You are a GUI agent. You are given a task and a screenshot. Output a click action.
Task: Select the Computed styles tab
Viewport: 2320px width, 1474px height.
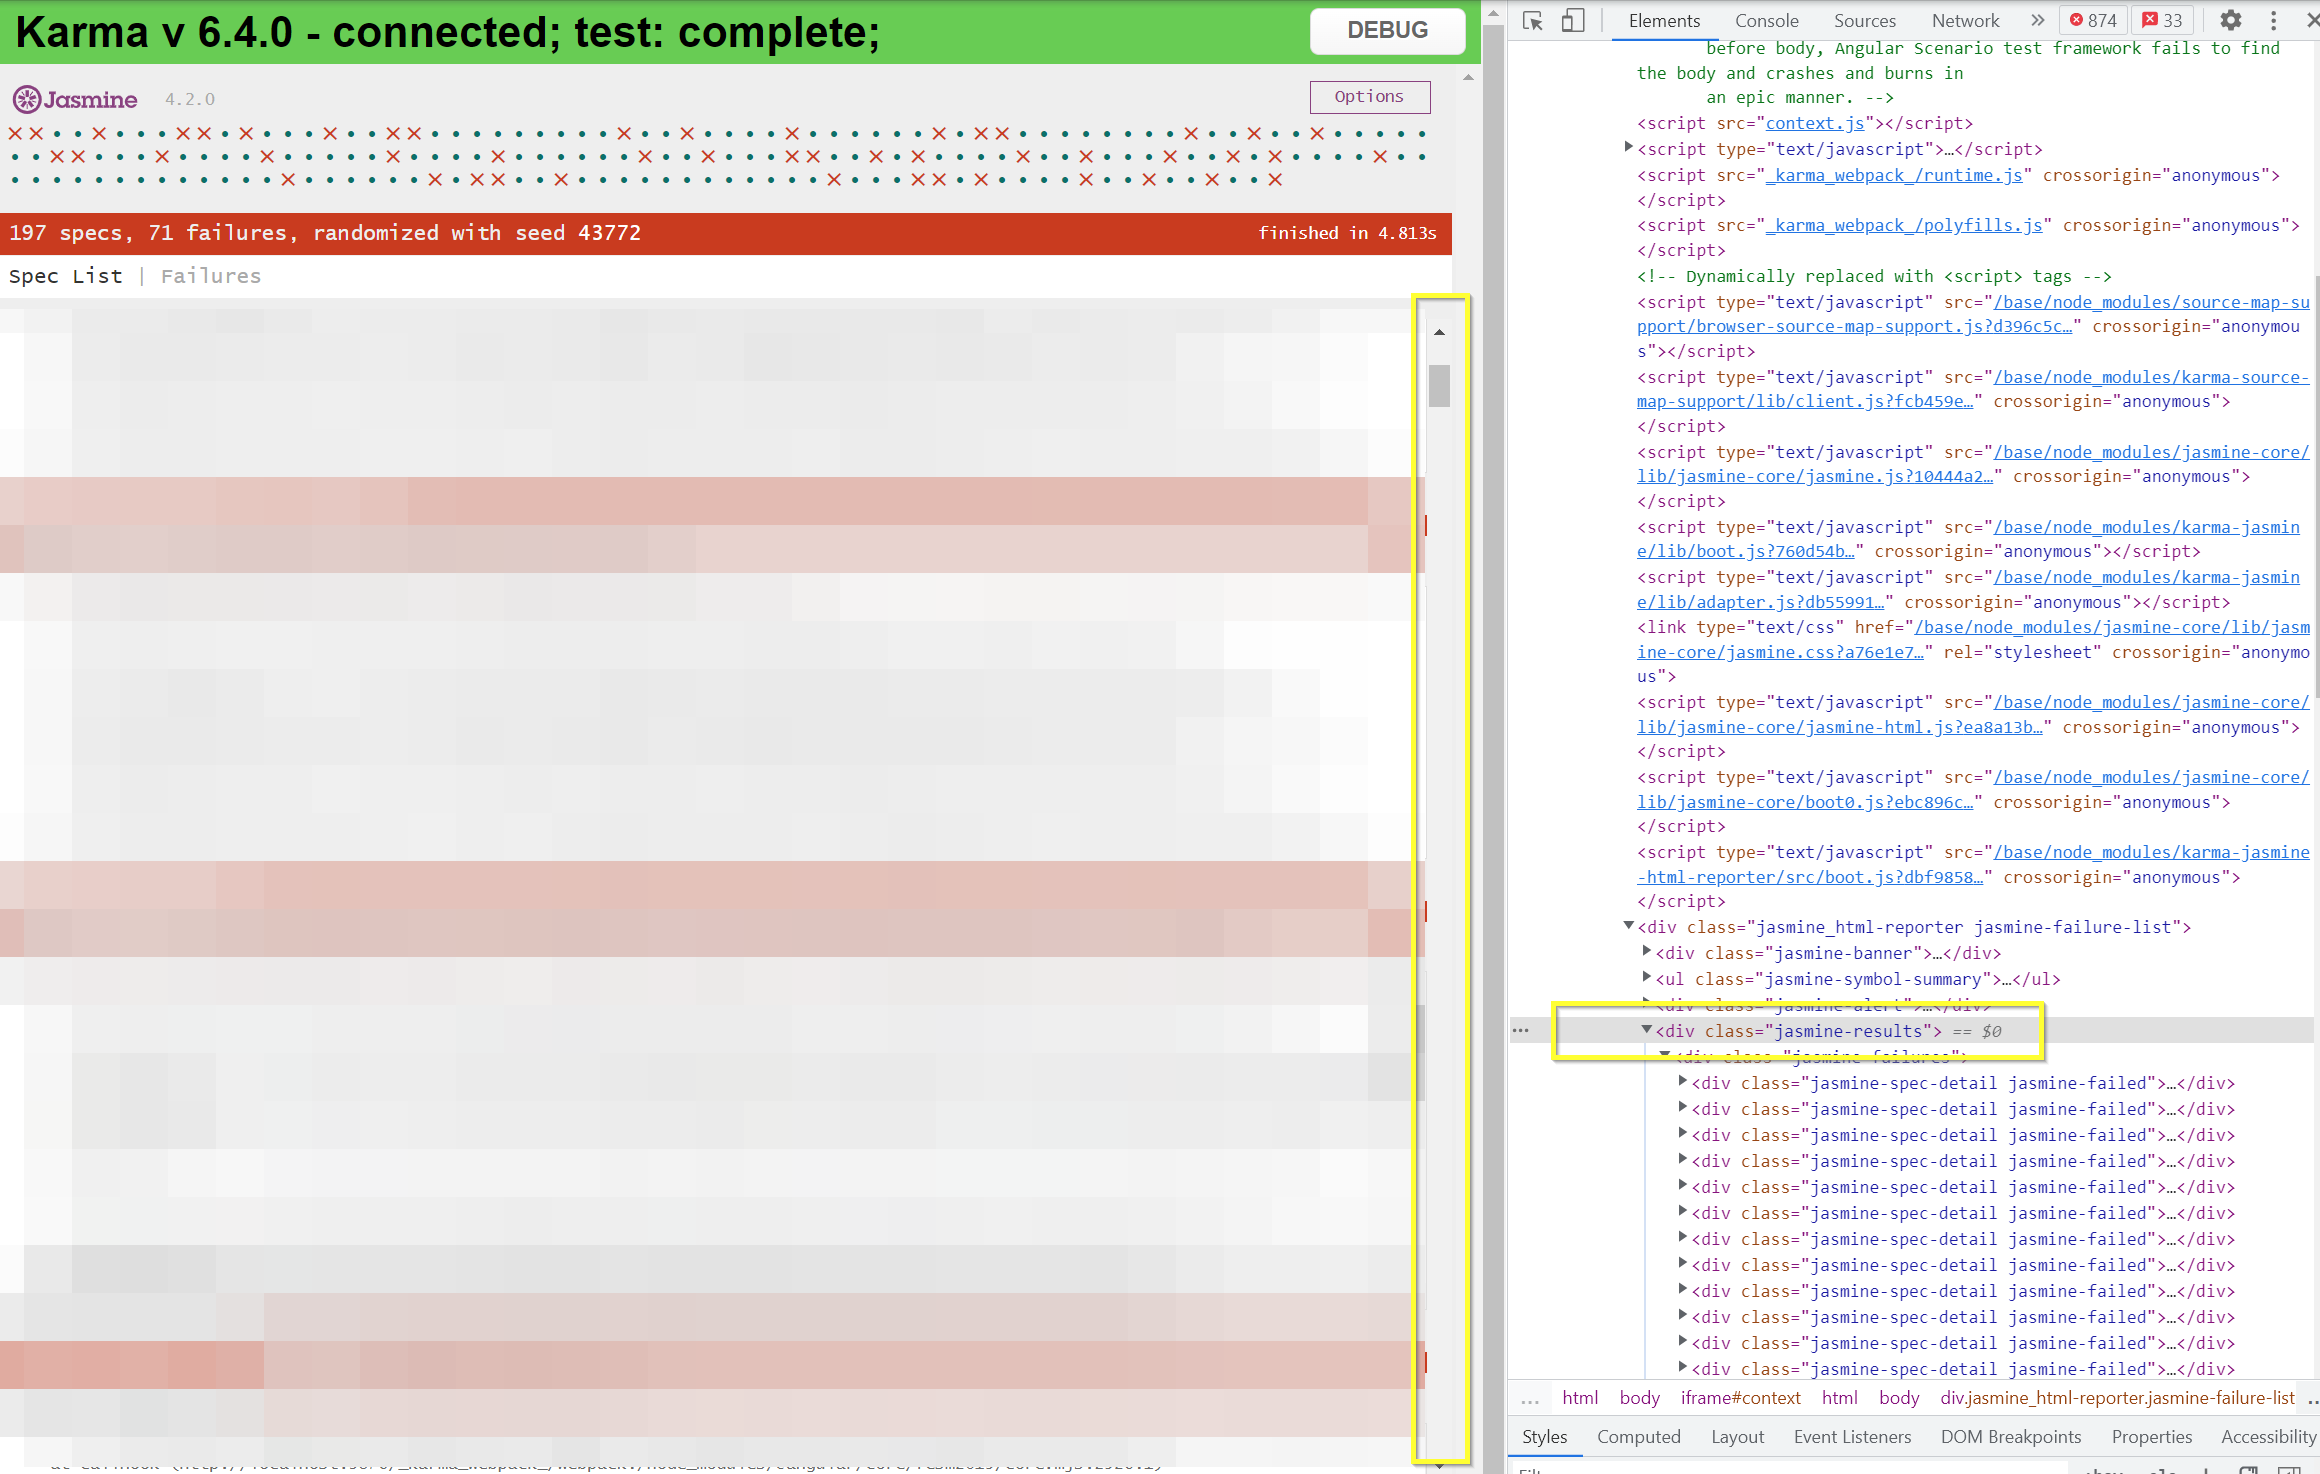pos(1638,1437)
